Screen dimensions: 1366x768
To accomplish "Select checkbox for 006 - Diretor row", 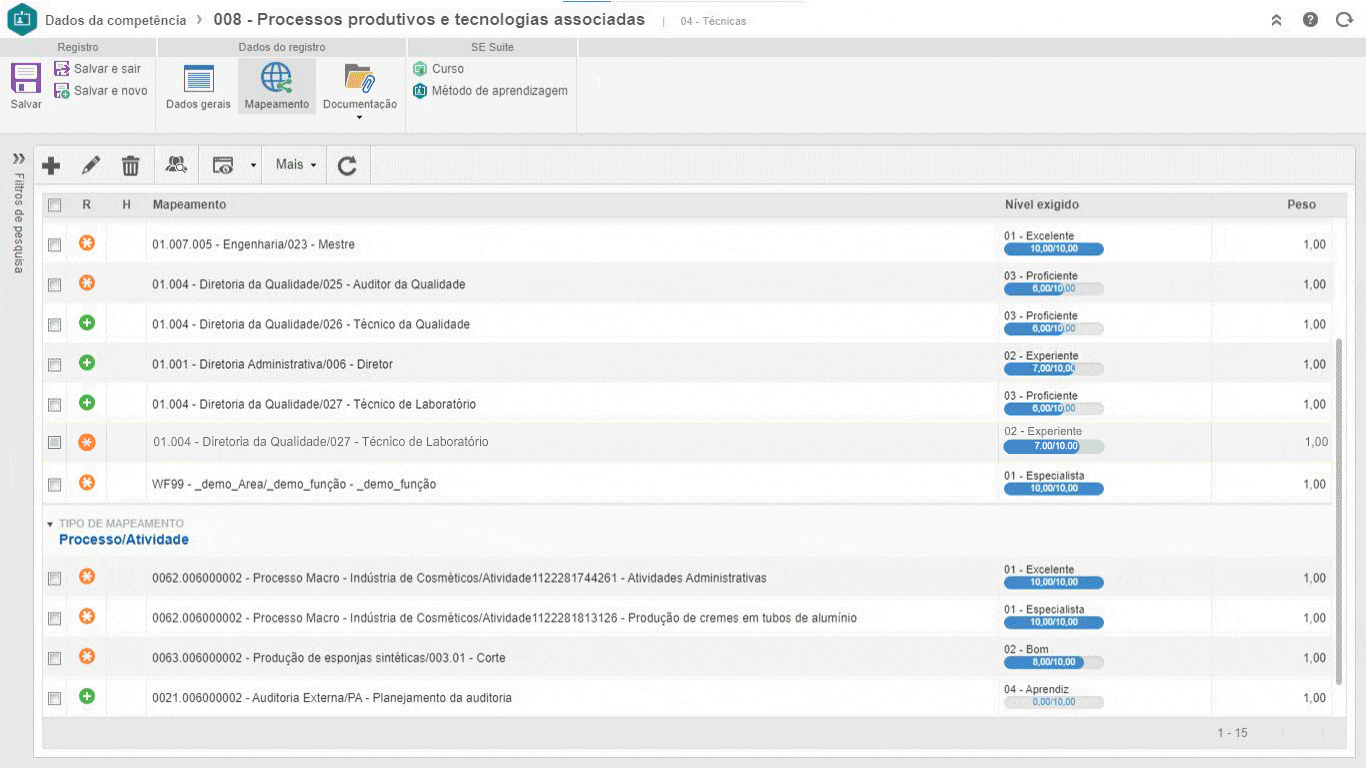I will [x=55, y=365].
